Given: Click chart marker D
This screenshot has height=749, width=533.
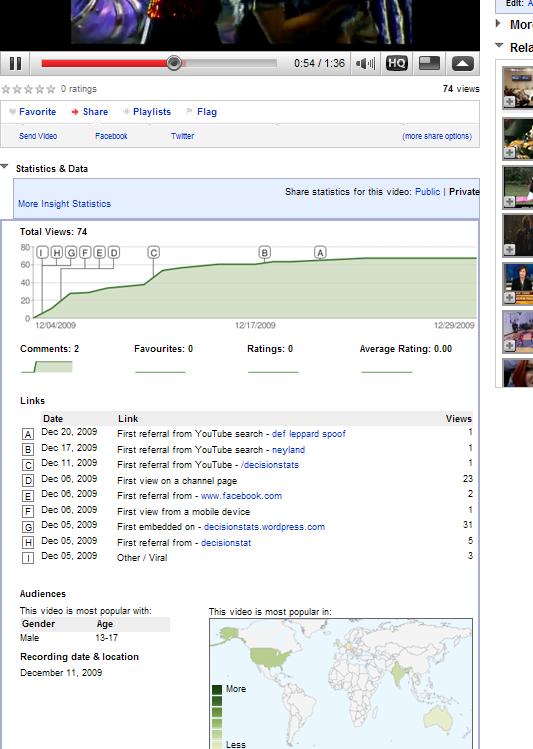Looking at the screenshot, I should tap(114, 253).
